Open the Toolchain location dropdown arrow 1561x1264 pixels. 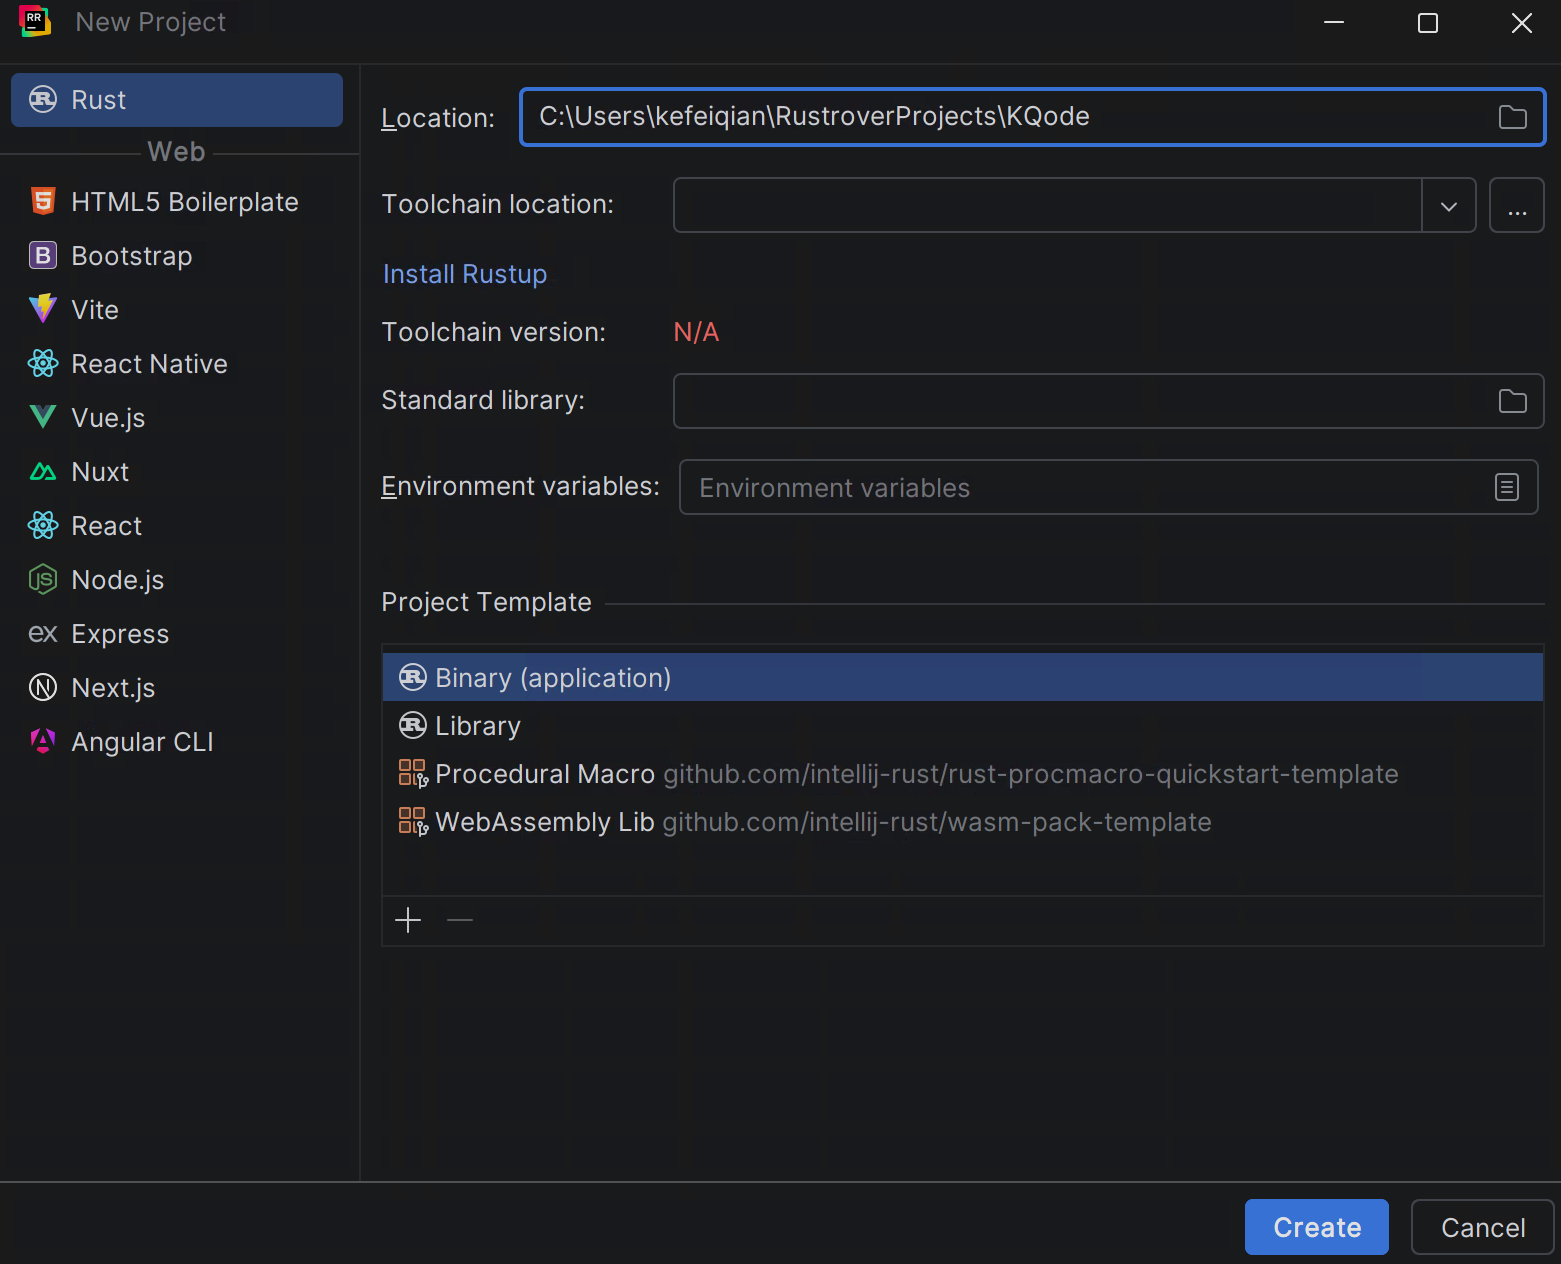[1449, 206]
